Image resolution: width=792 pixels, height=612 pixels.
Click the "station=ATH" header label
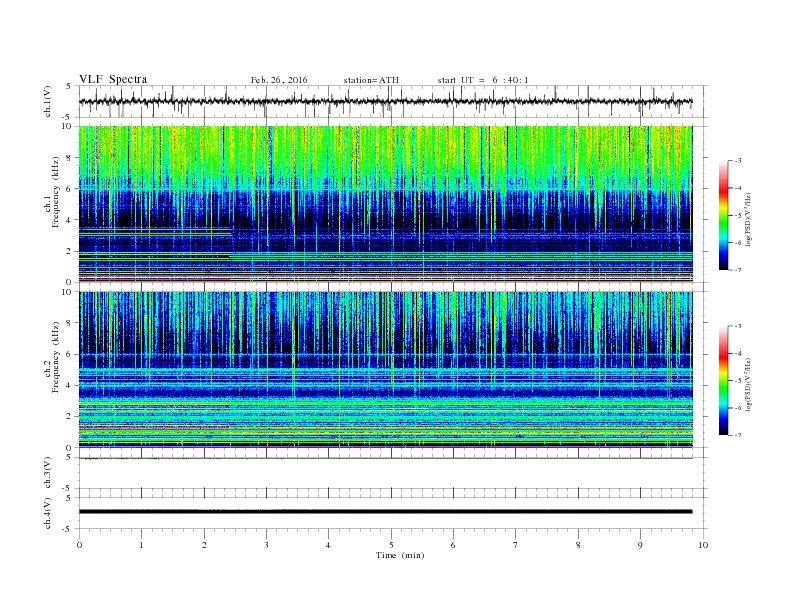[371, 80]
